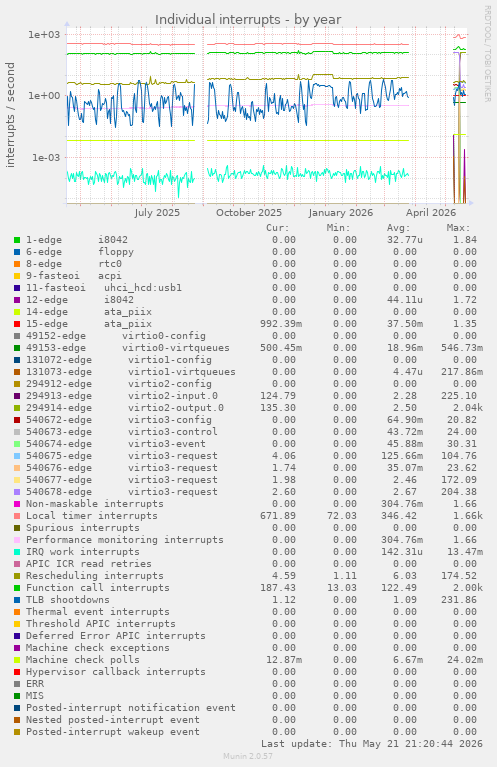Click the green 1-edge i8042 color swatch
497x767 pixels.
point(17,240)
